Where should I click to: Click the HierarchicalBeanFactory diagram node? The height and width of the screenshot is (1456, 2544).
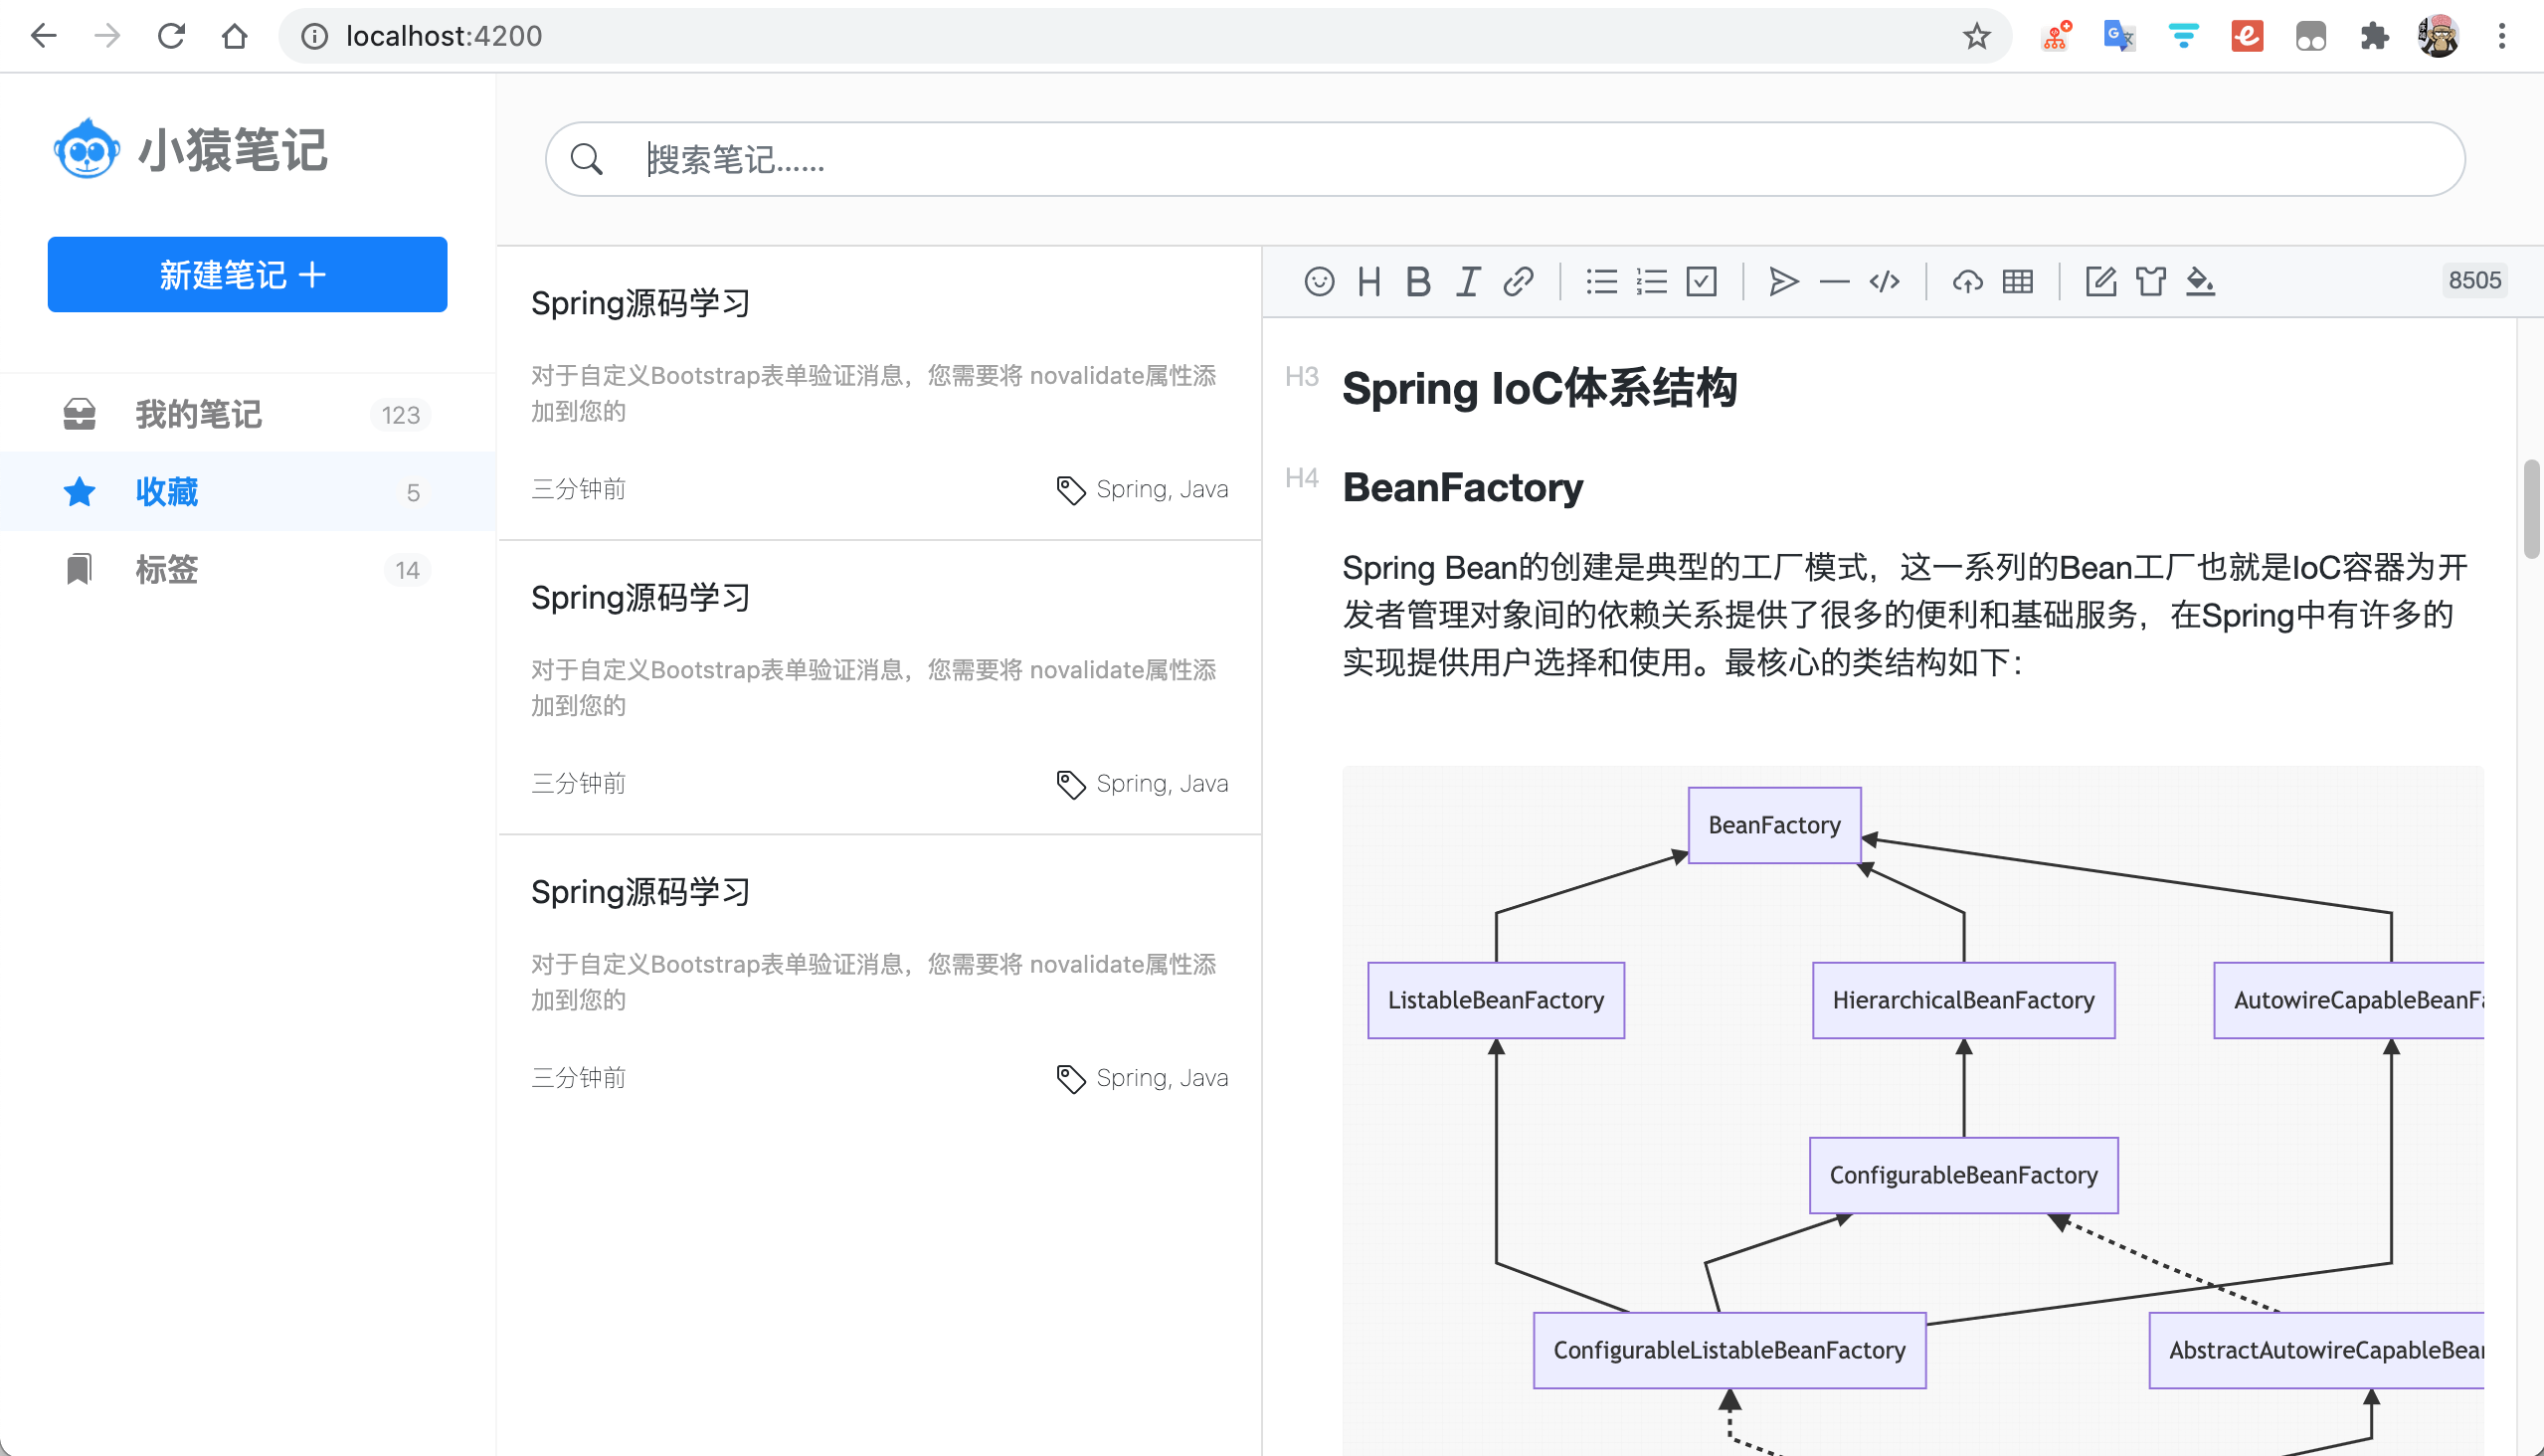tap(1963, 1000)
